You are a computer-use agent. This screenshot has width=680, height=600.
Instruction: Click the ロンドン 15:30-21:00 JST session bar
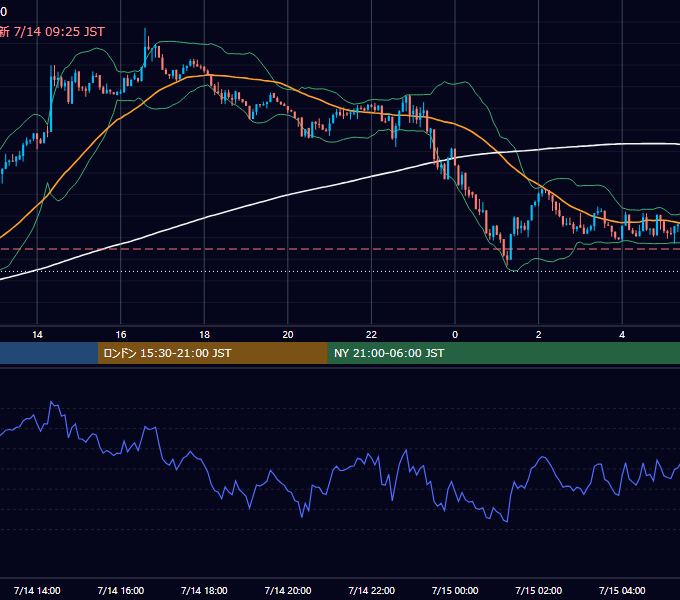212,353
